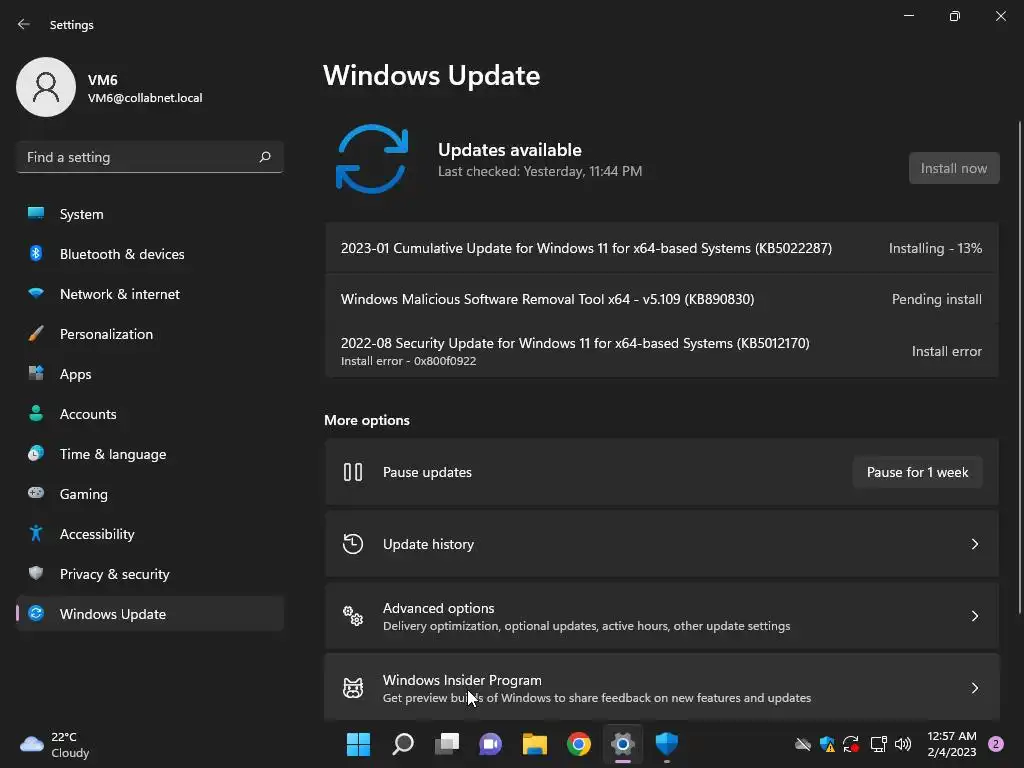Viewport: 1024px width, 768px height.
Task: Click the Apps icon in sidebar
Action: click(36, 374)
